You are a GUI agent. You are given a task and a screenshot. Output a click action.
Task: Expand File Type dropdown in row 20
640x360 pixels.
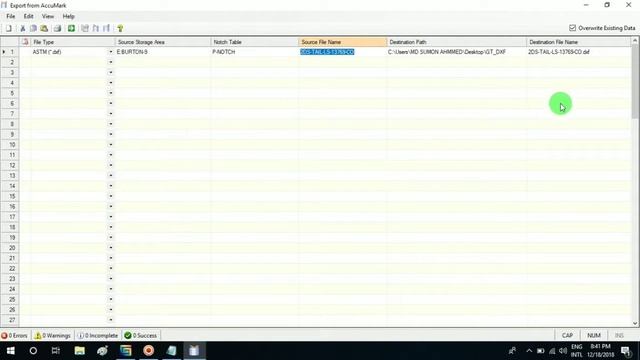click(111, 248)
